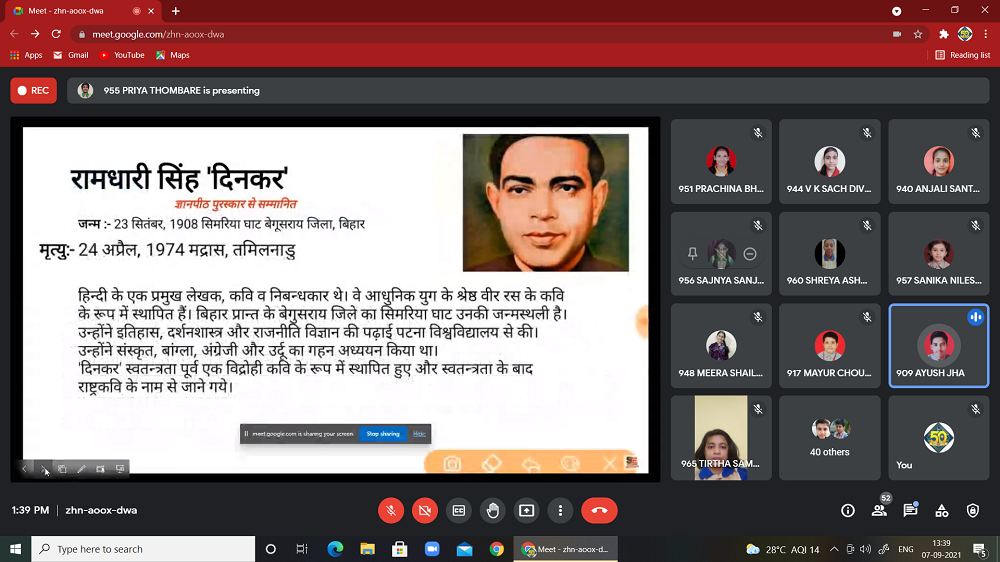Raise your hand in the meeting

(x=493, y=510)
